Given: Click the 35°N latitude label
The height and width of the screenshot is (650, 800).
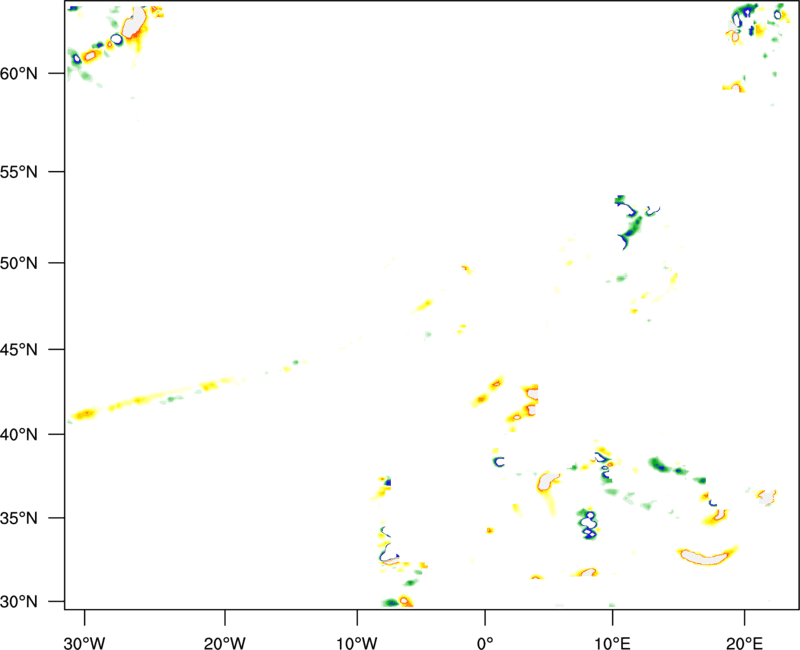Looking at the screenshot, I should (19, 518).
